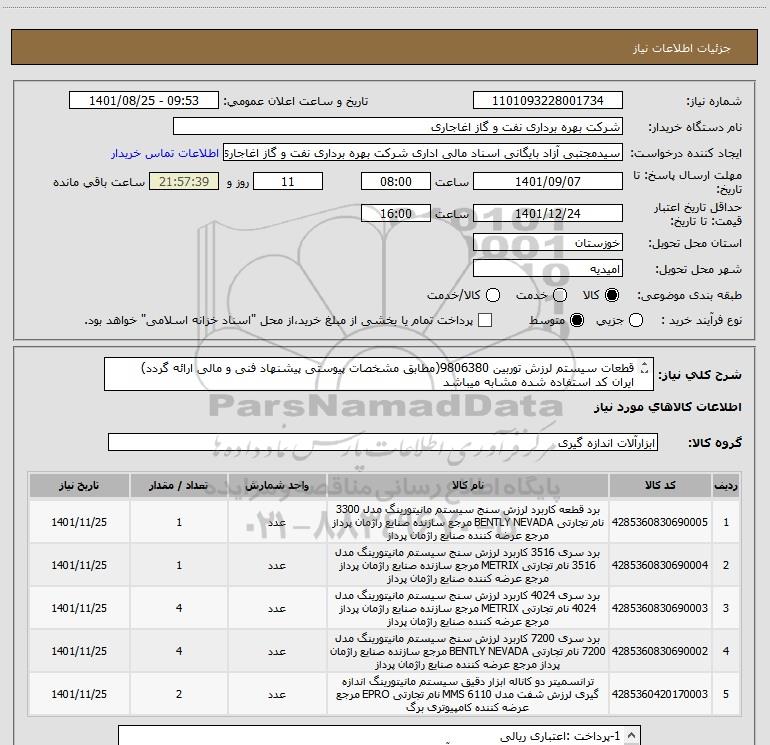Click the شماره نیاز number field
This screenshot has width=770, height=745.
click(x=548, y=101)
